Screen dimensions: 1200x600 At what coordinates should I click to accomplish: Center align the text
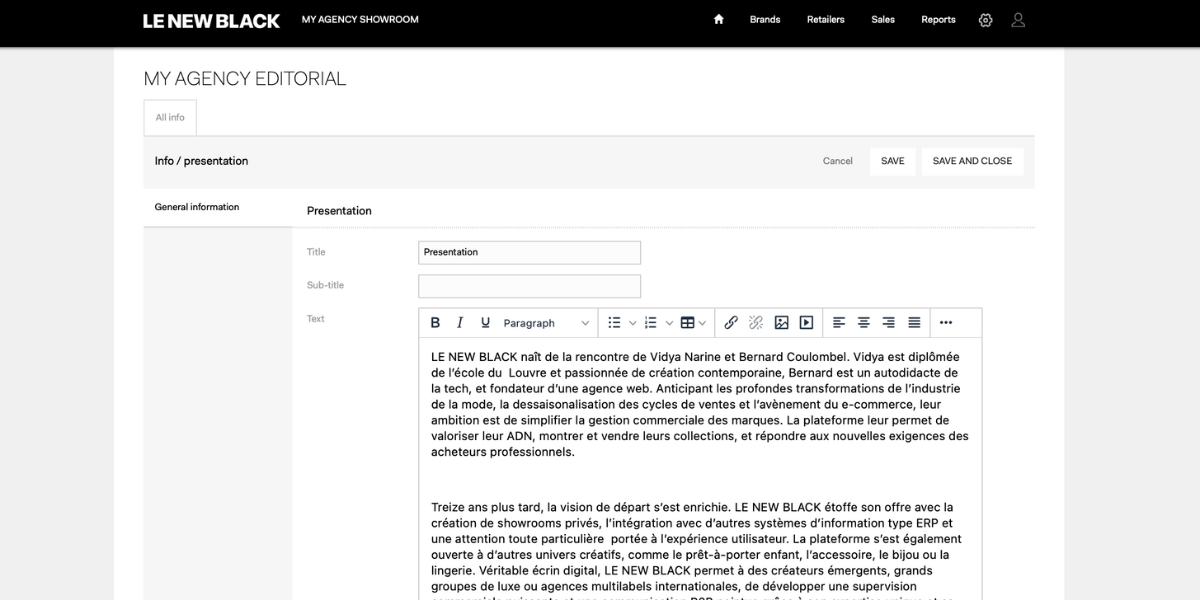point(864,323)
